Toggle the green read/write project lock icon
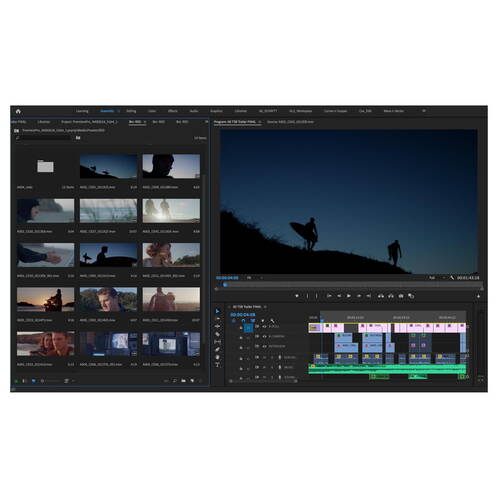The image size is (498, 498). [16, 381]
